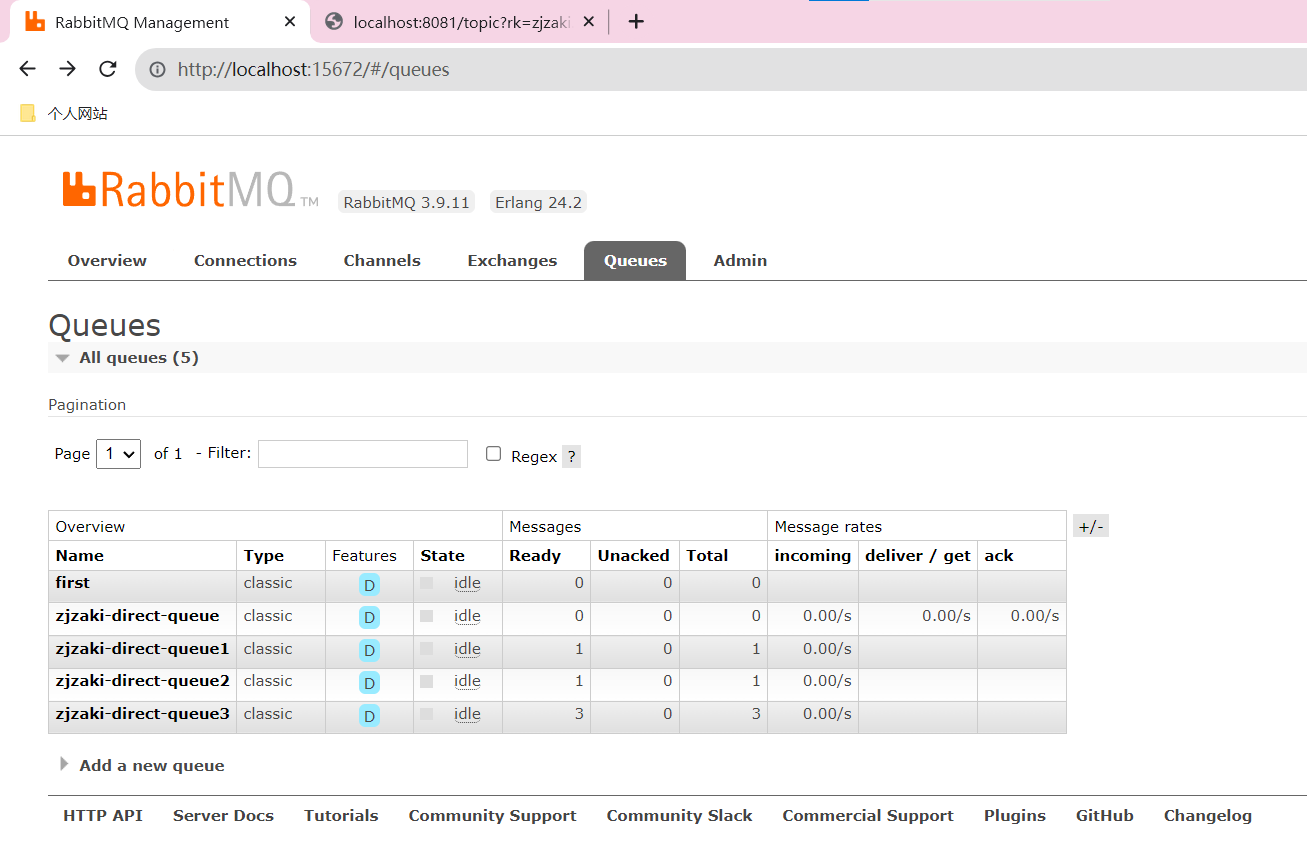Open queue zjzaki-direct-queue
1307x842 pixels.
click(x=137, y=615)
